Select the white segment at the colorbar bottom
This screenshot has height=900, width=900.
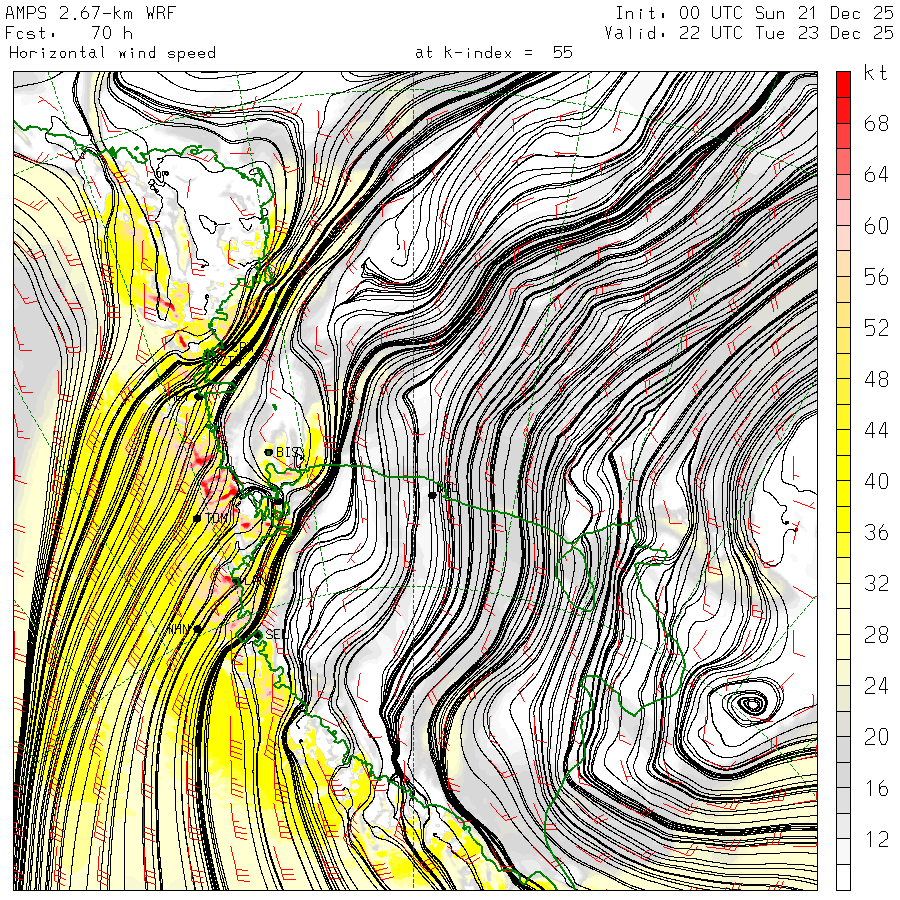843,877
